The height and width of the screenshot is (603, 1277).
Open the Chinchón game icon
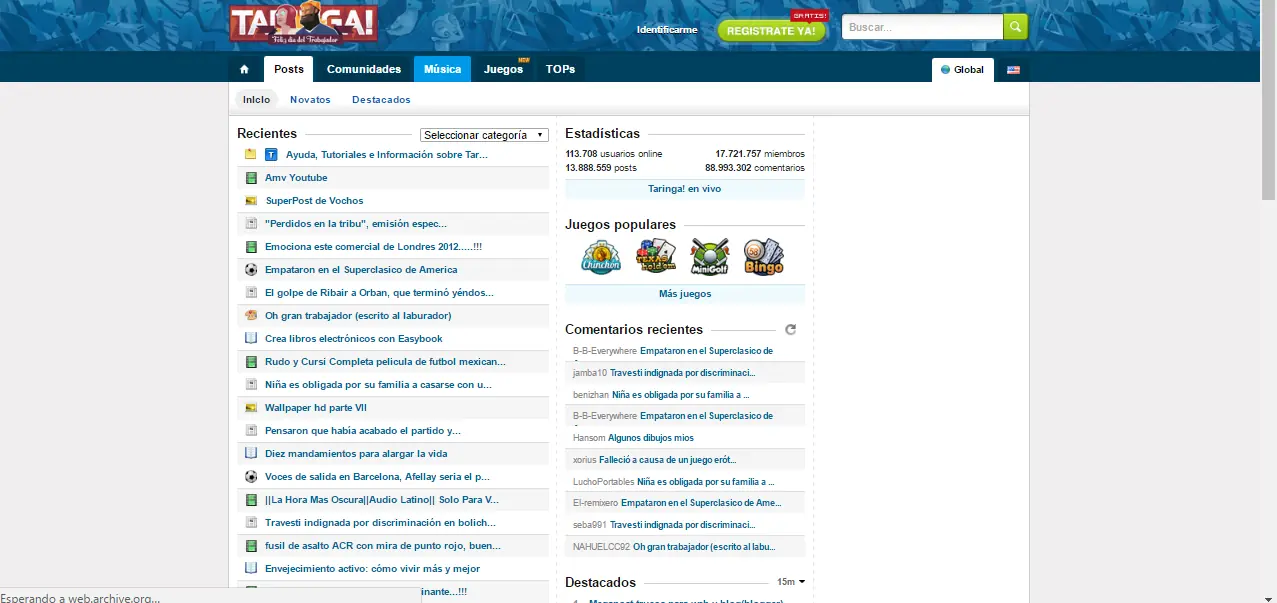(601, 257)
